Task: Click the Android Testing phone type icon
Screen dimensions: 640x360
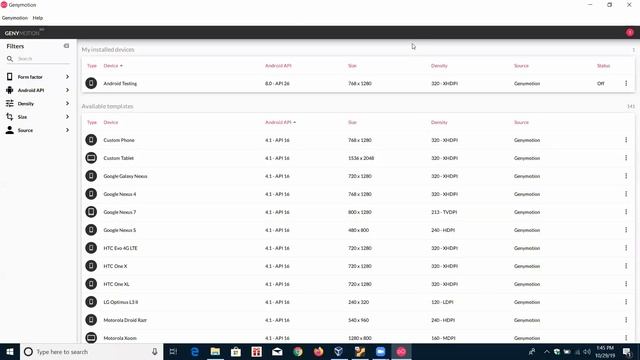Action: coord(91,83)
